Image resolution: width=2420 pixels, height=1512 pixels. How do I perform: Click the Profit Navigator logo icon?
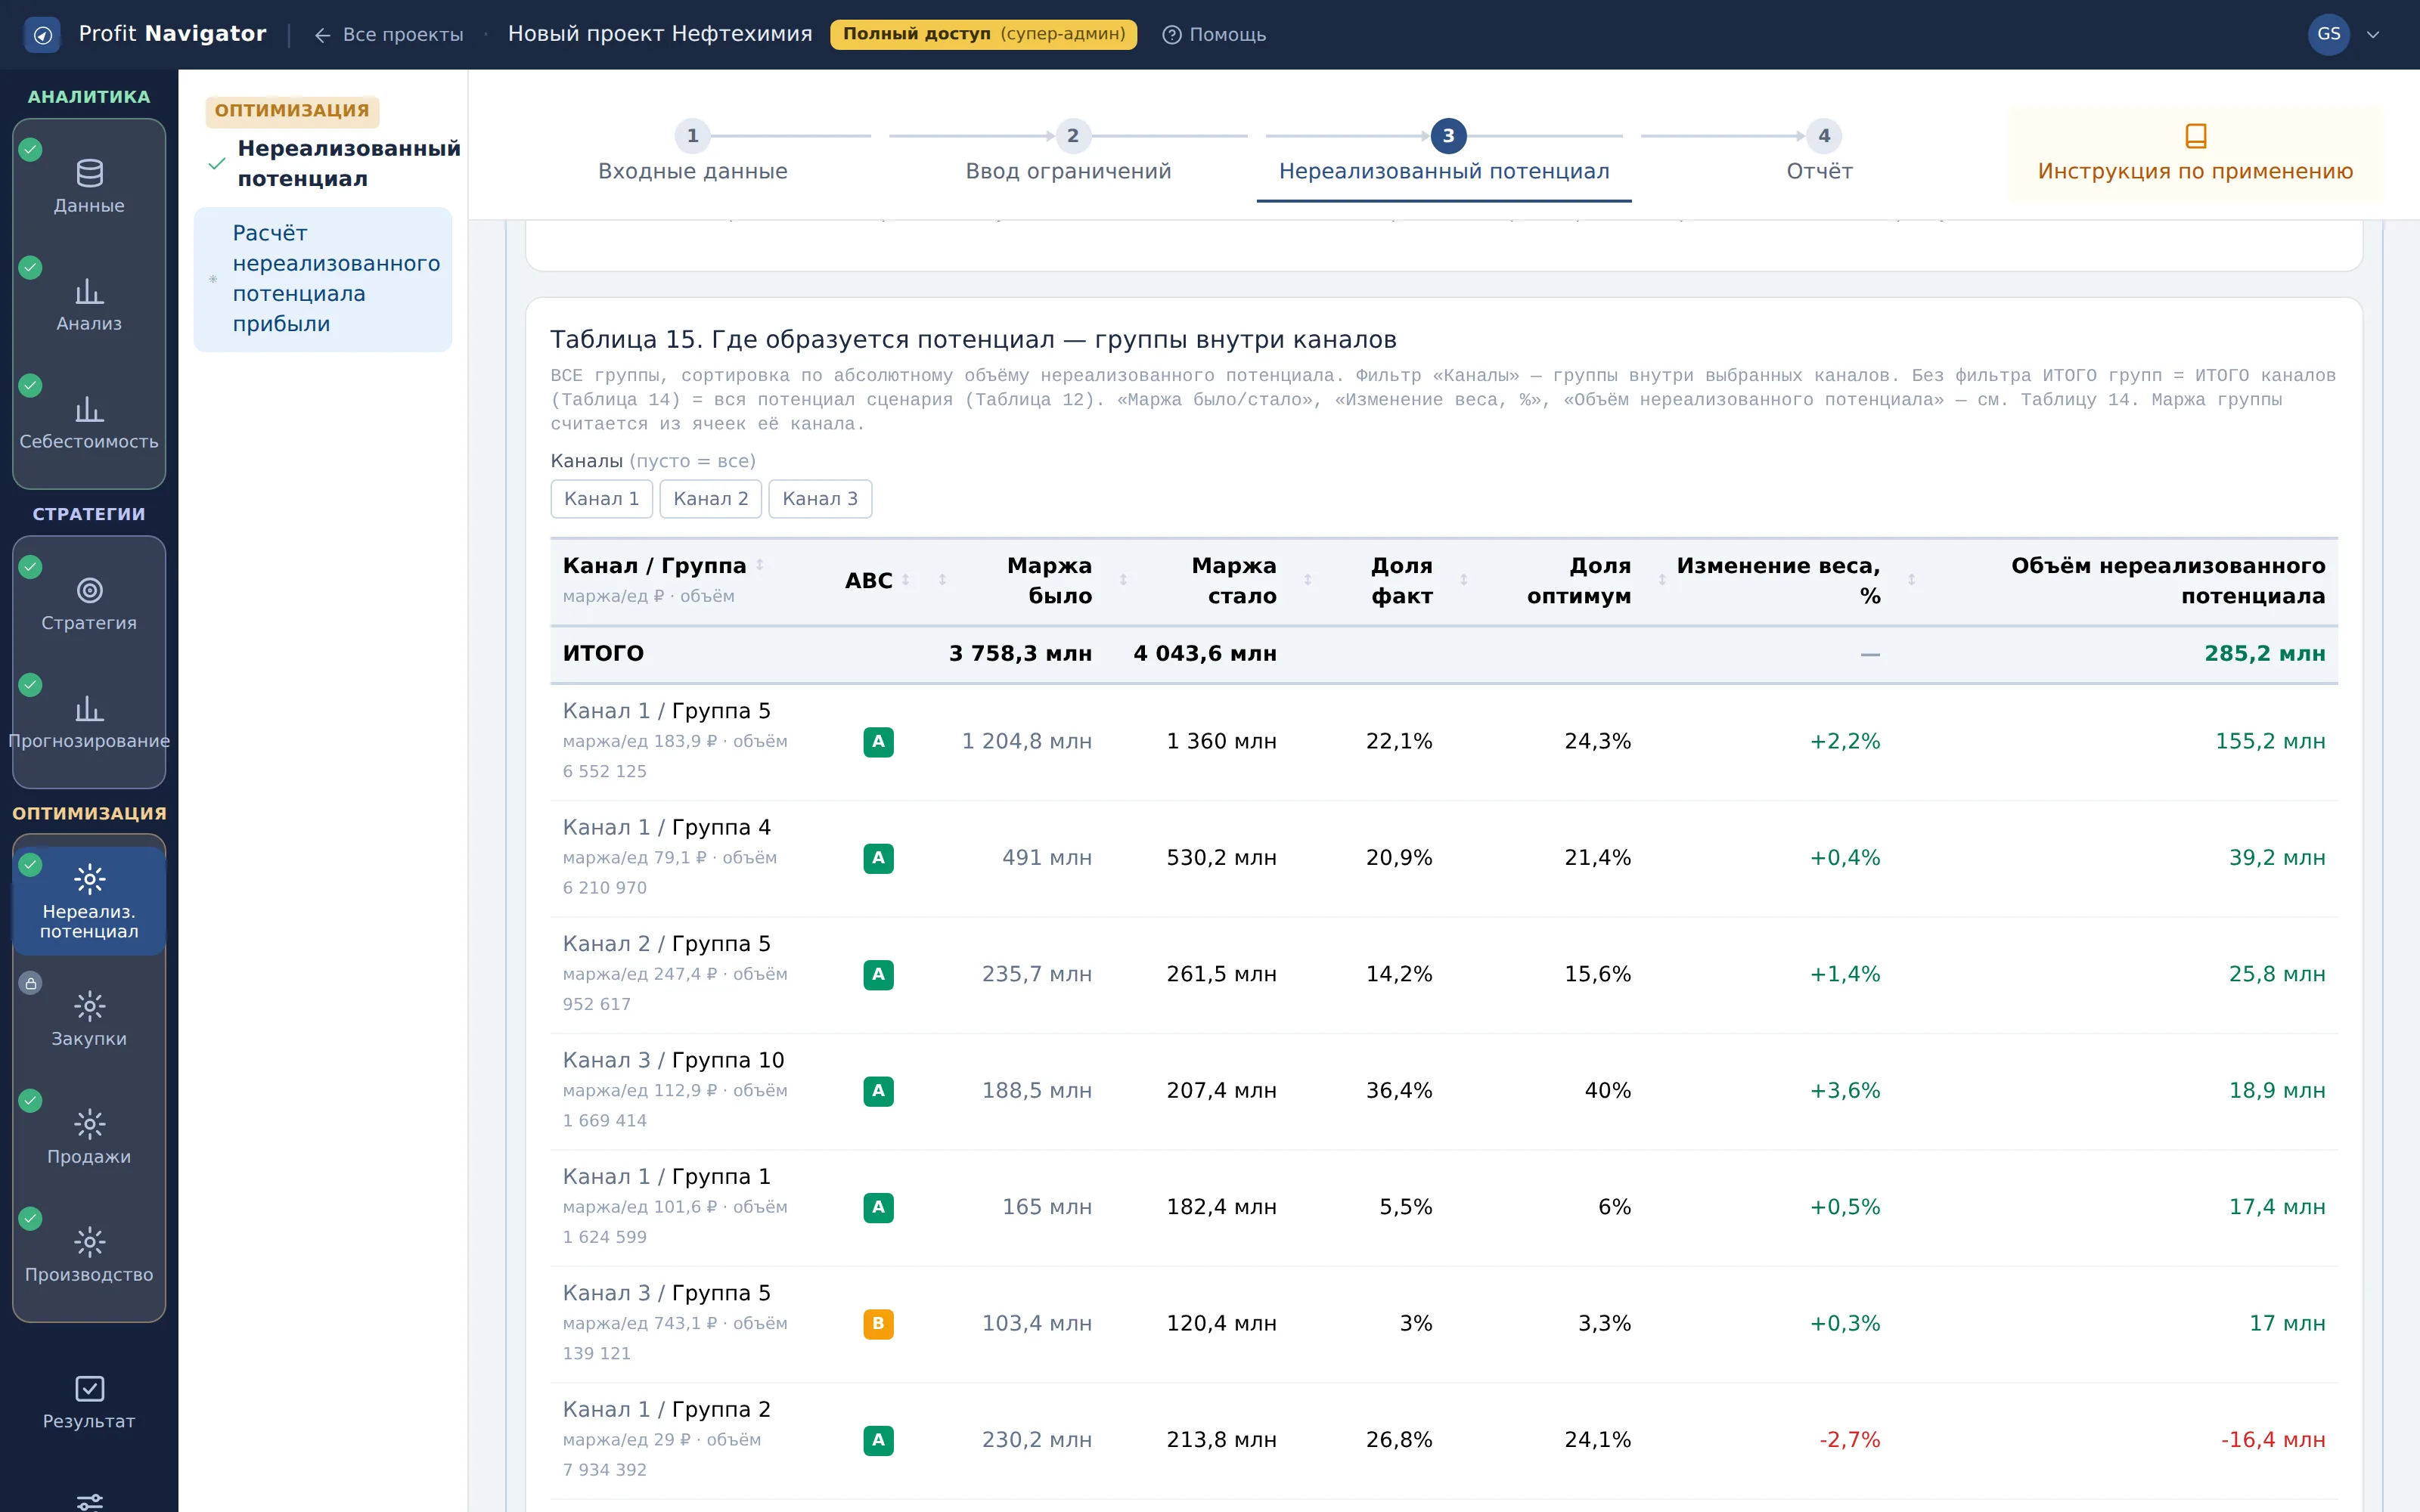(x=42, y=34)
